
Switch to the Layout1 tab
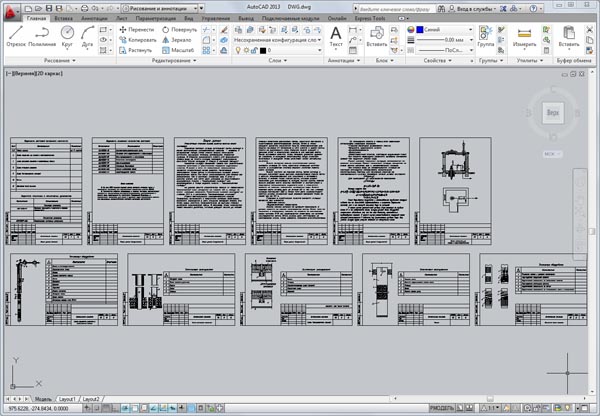pos(67,399)
